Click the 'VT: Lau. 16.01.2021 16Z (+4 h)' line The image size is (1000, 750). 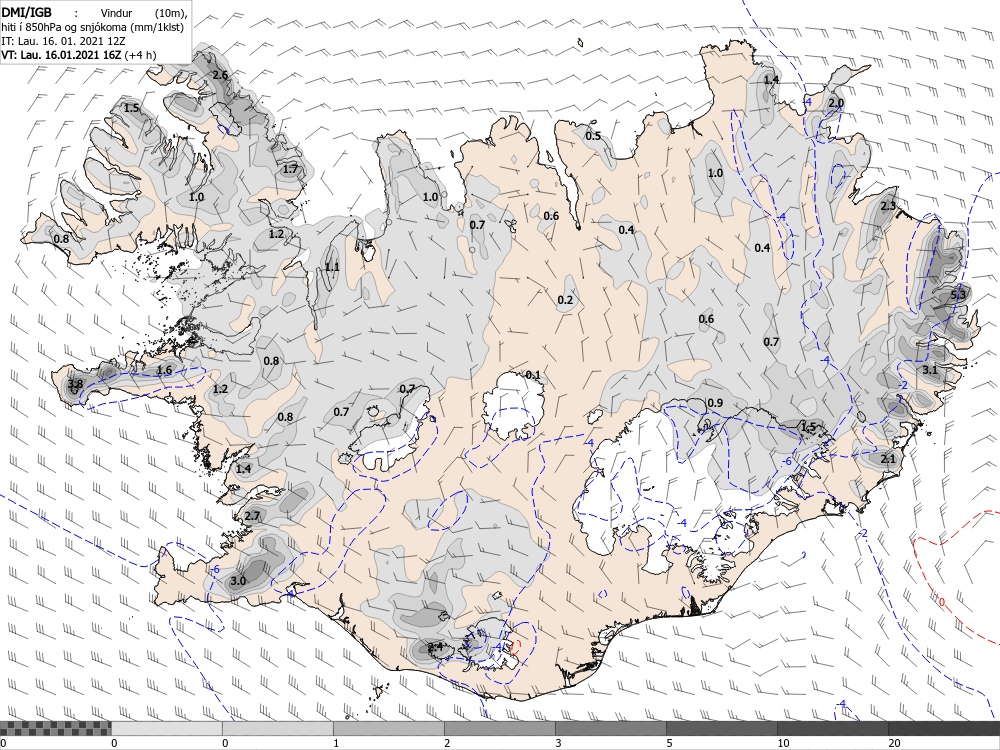[78, 55]
